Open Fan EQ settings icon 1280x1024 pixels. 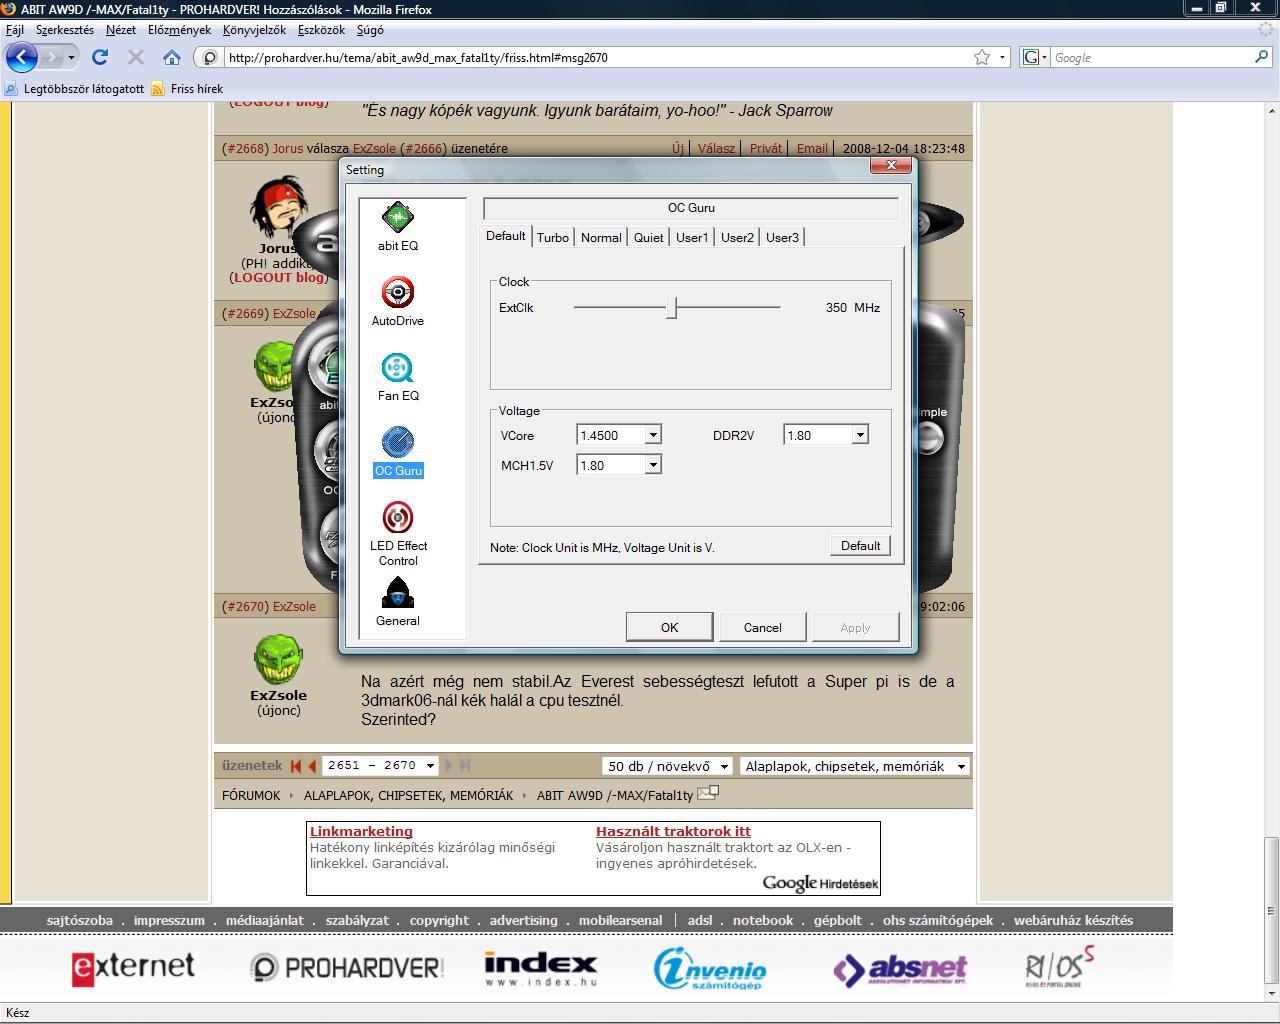pyautogui.click(x=398, y=368)
